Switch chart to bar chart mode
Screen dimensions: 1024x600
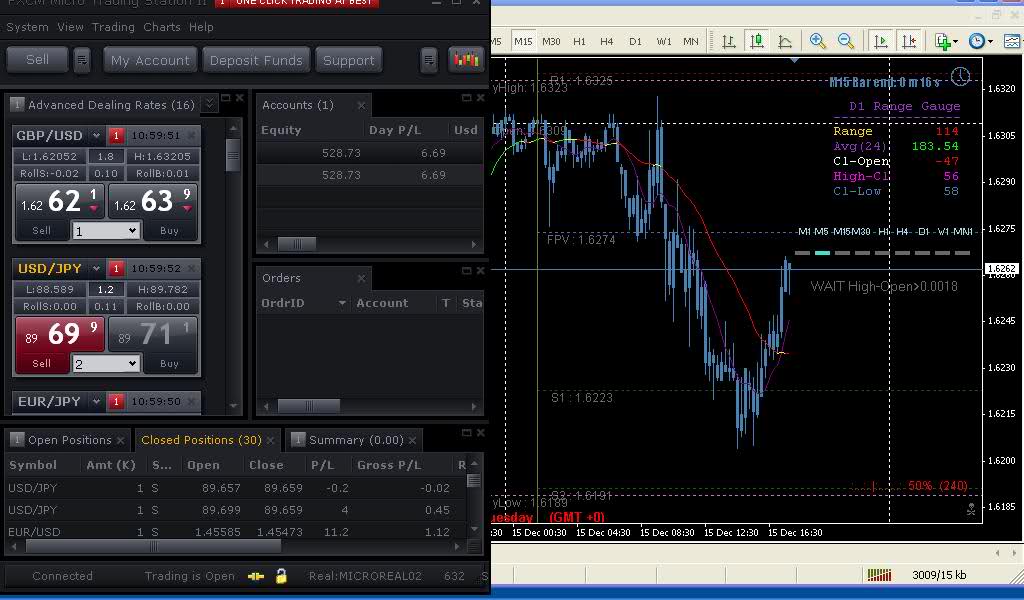point(729,41)
